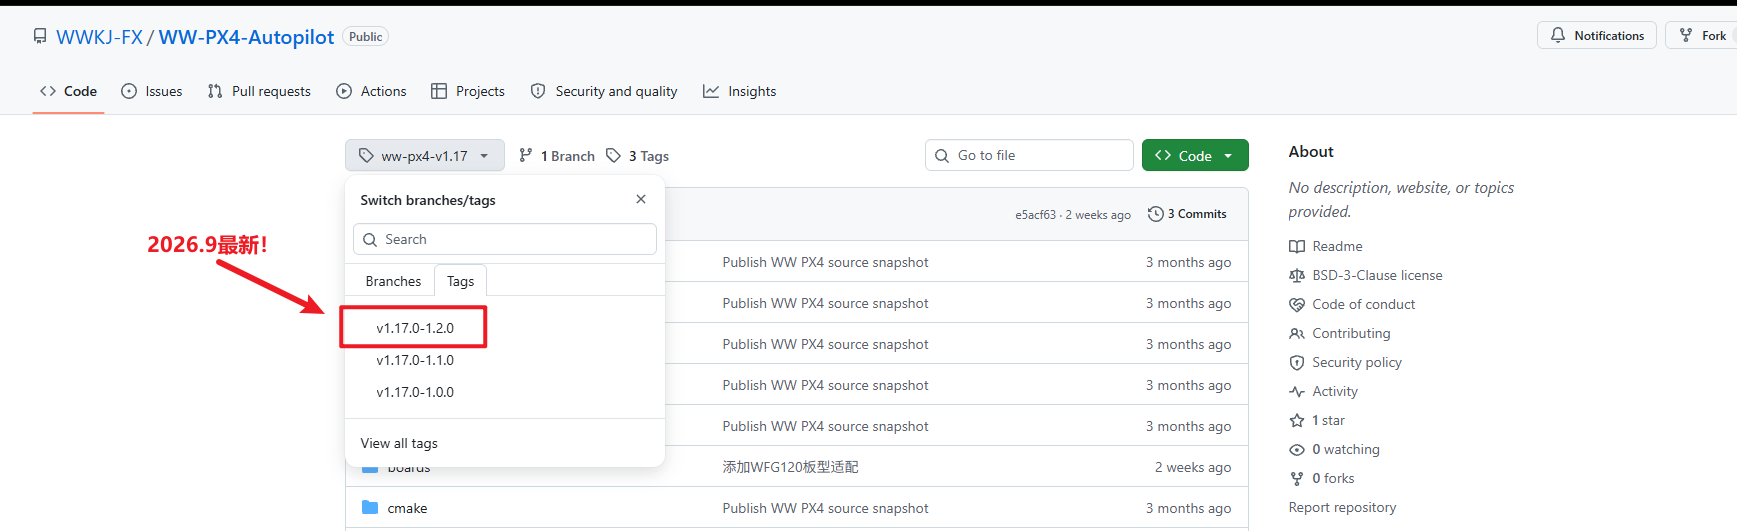Focus the Go to file search box
The width and height of the screenshot is (1737, 531).
pos(1029,155)
